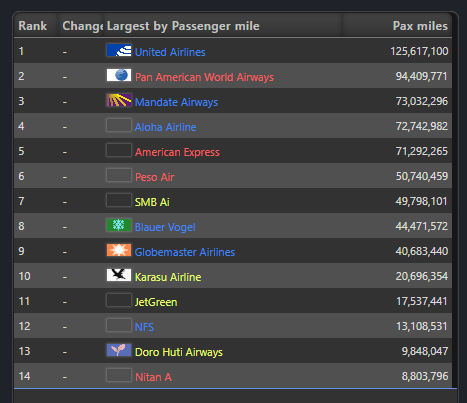Screen dimensions: 467x403
Task: Click the Mandate Airways sunburst logo
Action: click(x=119, y=100)
